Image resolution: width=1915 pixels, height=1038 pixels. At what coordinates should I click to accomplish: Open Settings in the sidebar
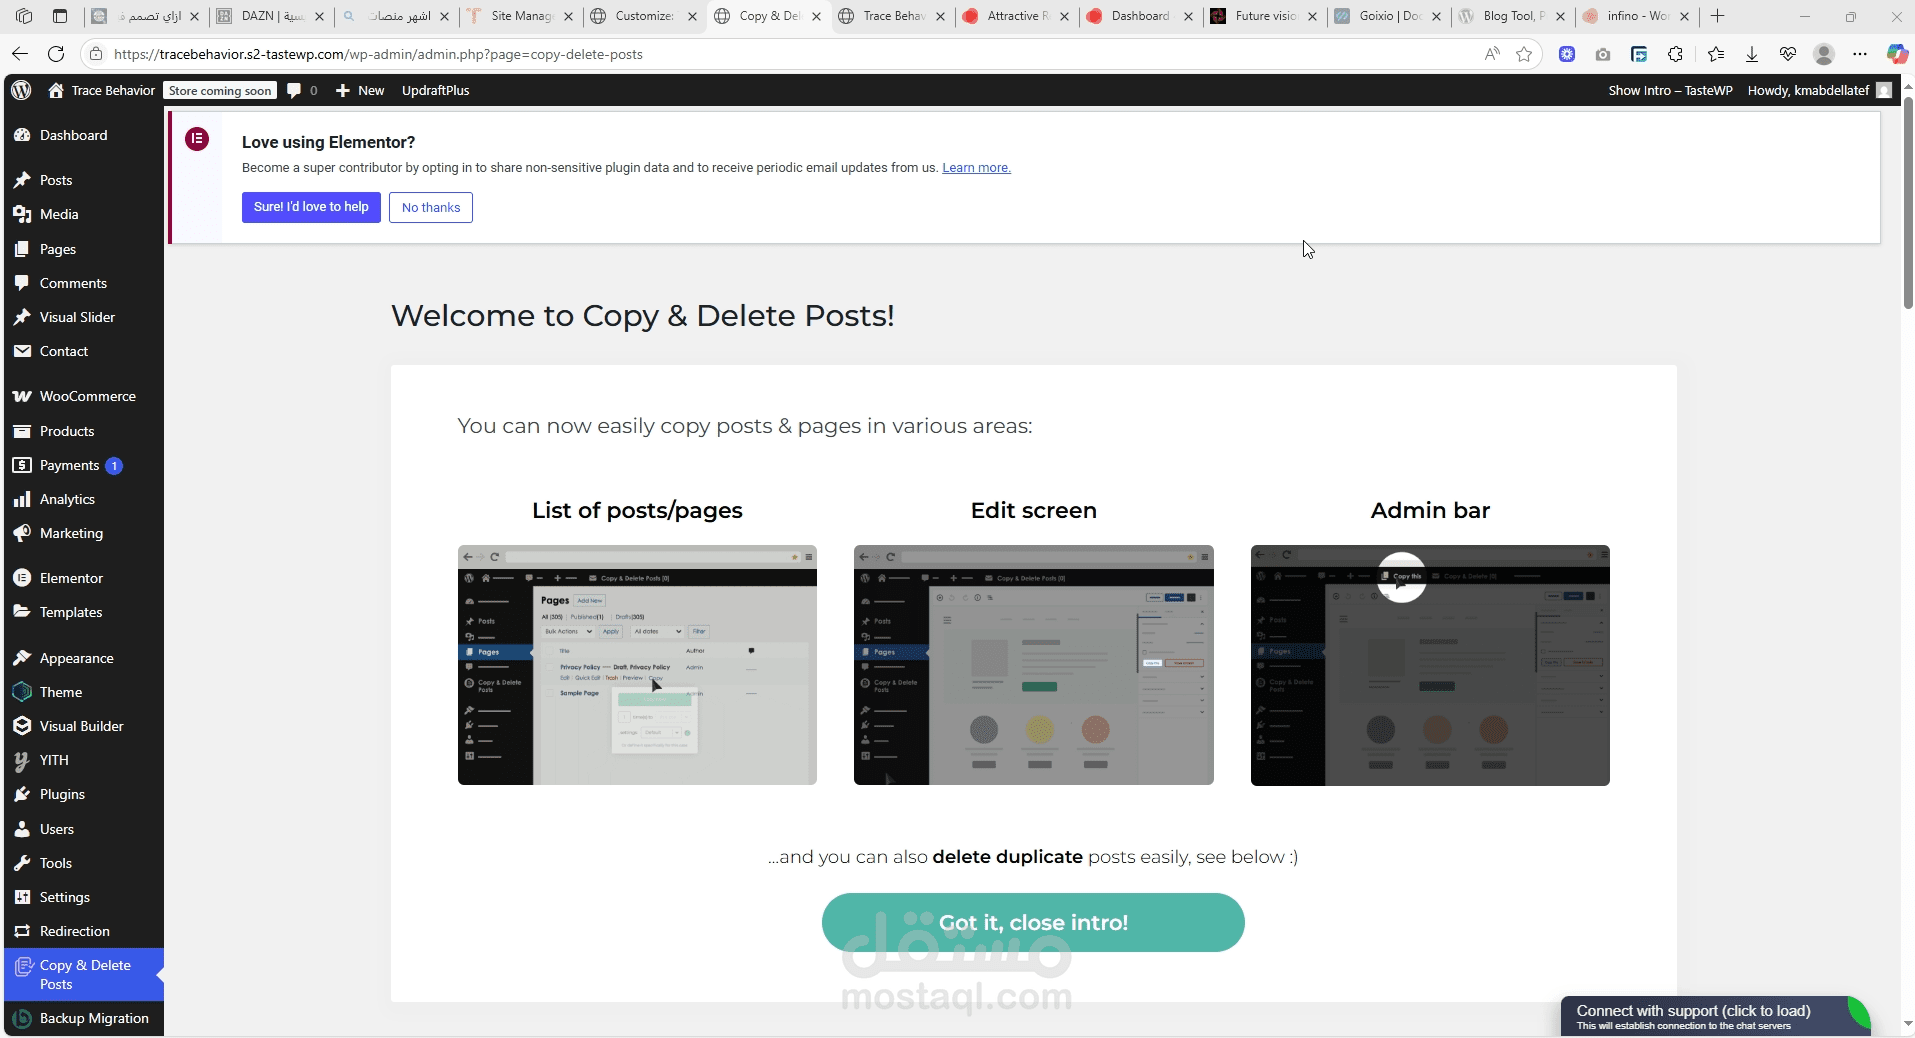(84, 897)
